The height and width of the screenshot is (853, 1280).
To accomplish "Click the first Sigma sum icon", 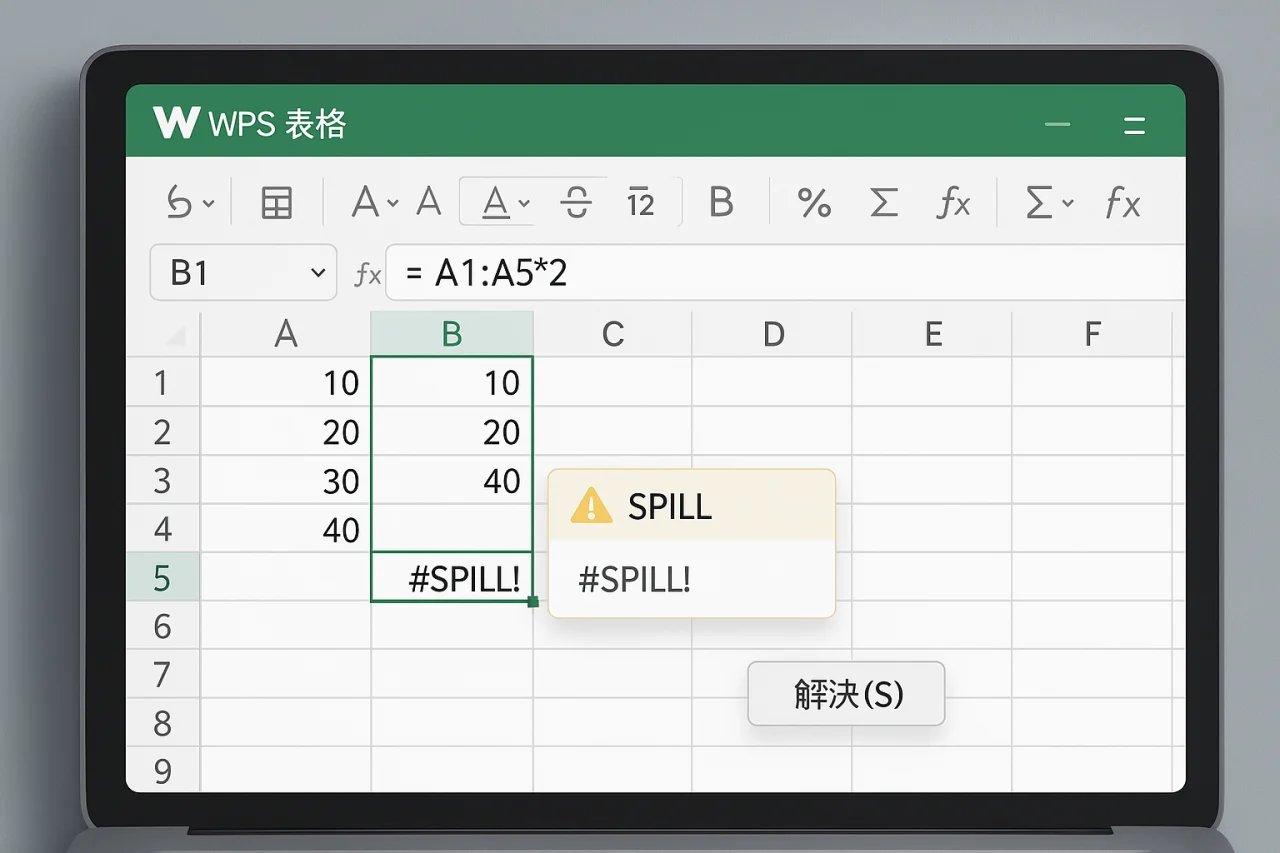I will (x=883, y=203).
